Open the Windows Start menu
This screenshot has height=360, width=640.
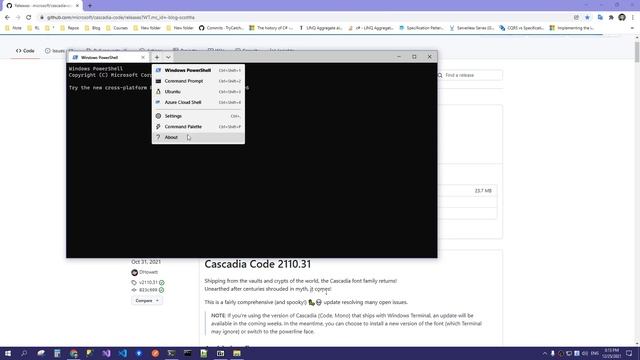[8, 353]
